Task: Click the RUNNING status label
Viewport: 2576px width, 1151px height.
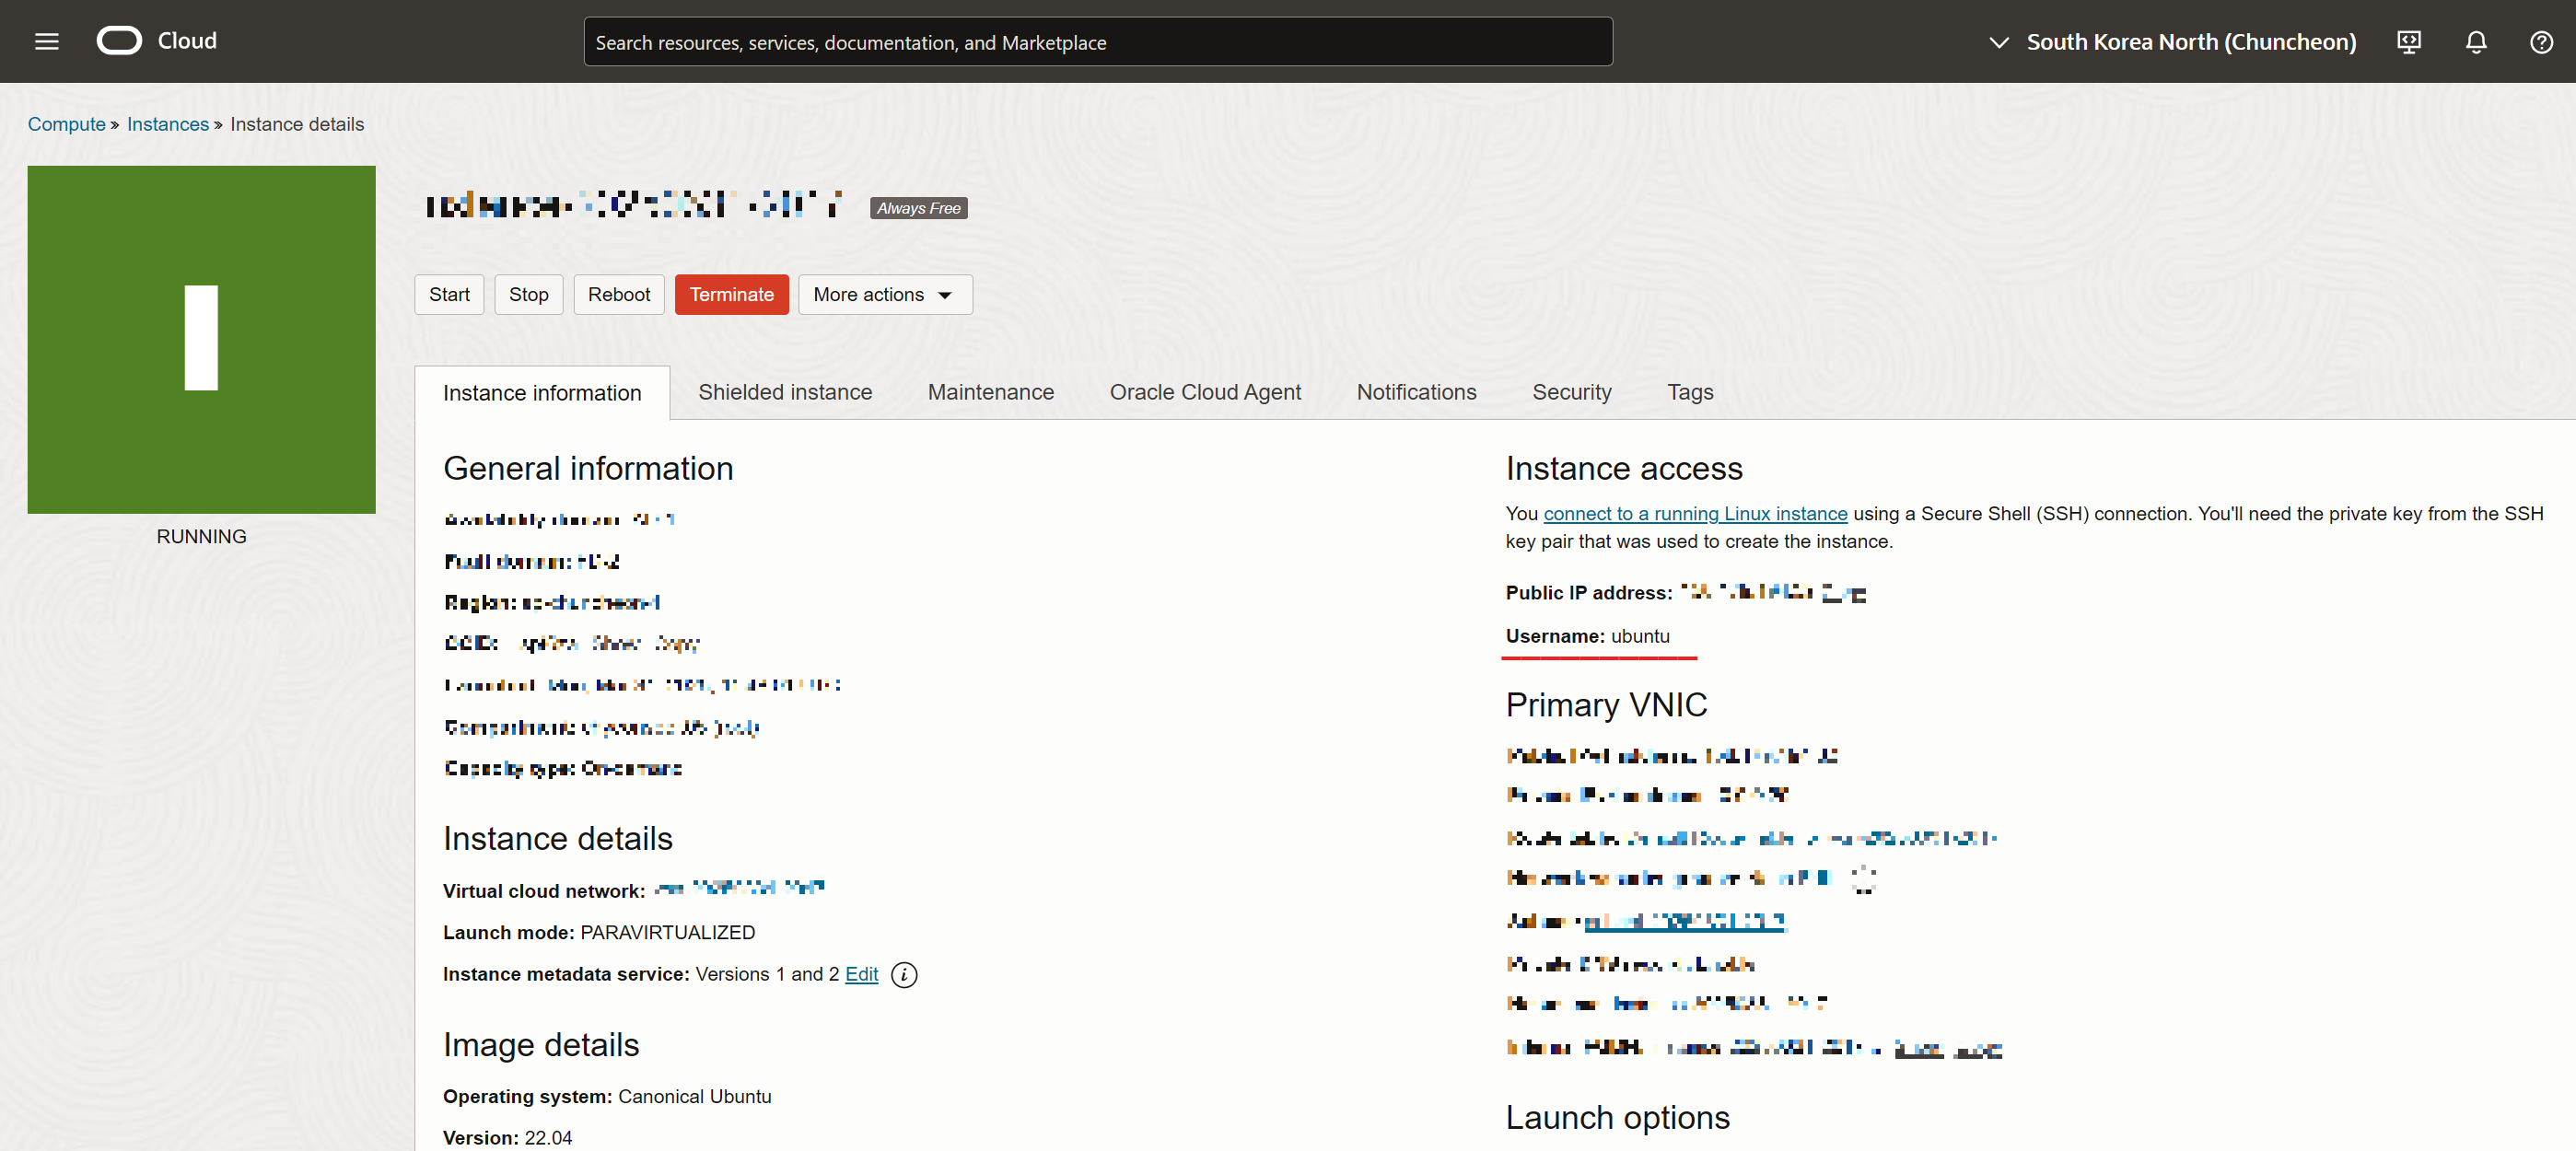Action: click(201, 536)
